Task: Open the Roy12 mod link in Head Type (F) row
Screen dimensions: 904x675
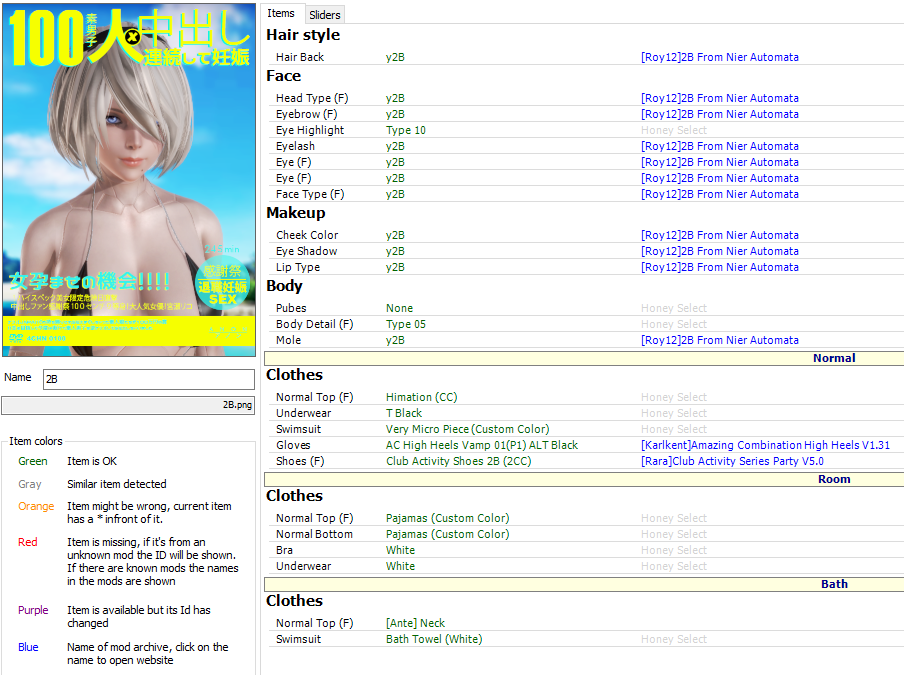Action: pos(720,98)
